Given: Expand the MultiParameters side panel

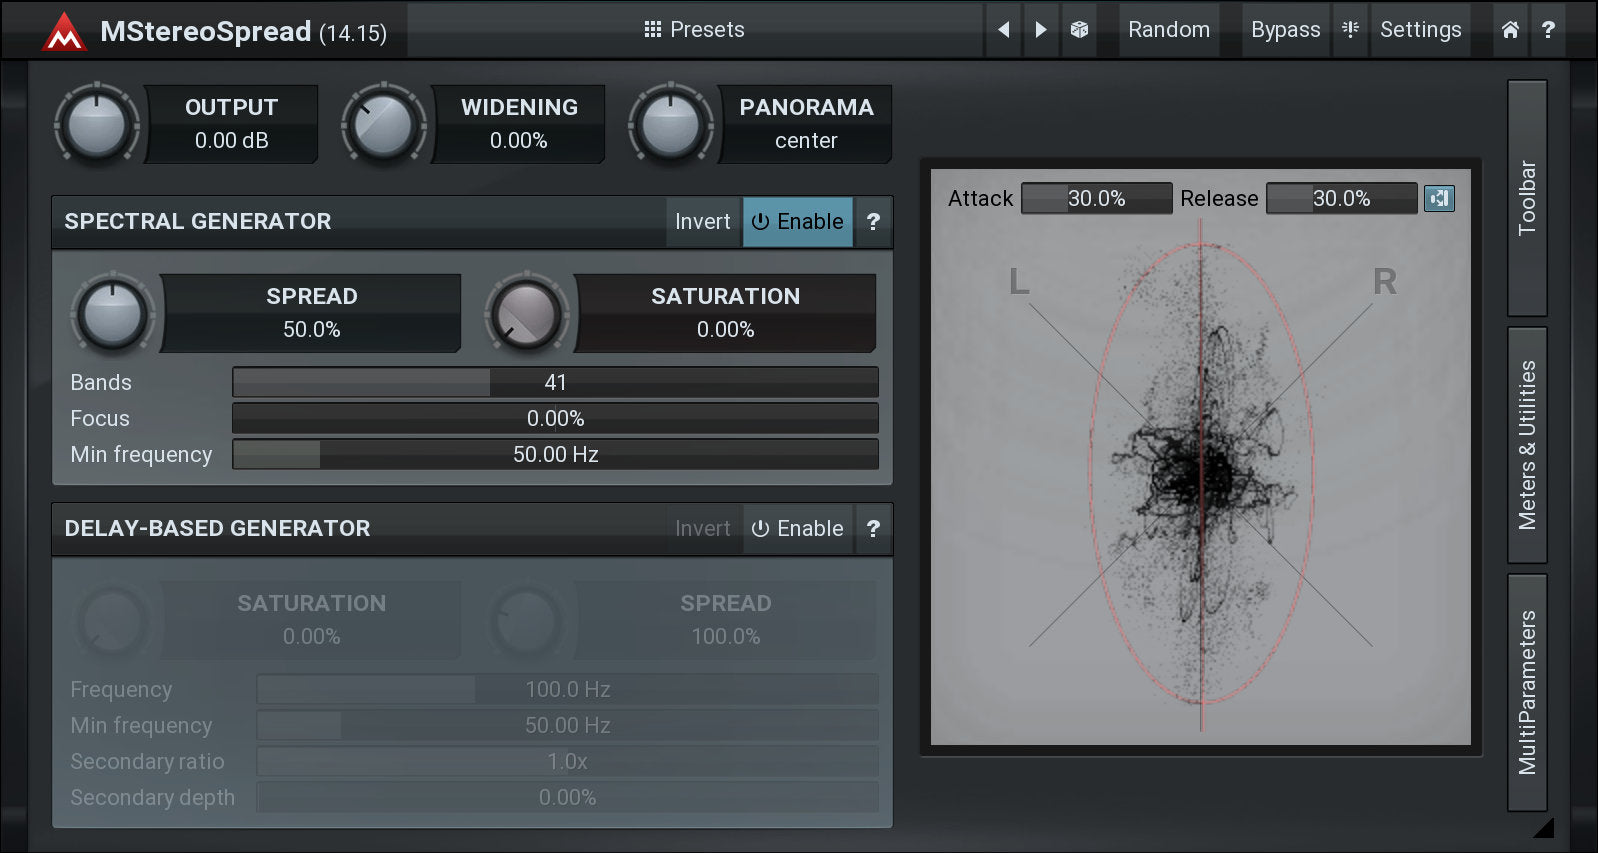Looking at the screenshot, I should pos(1526,692).
